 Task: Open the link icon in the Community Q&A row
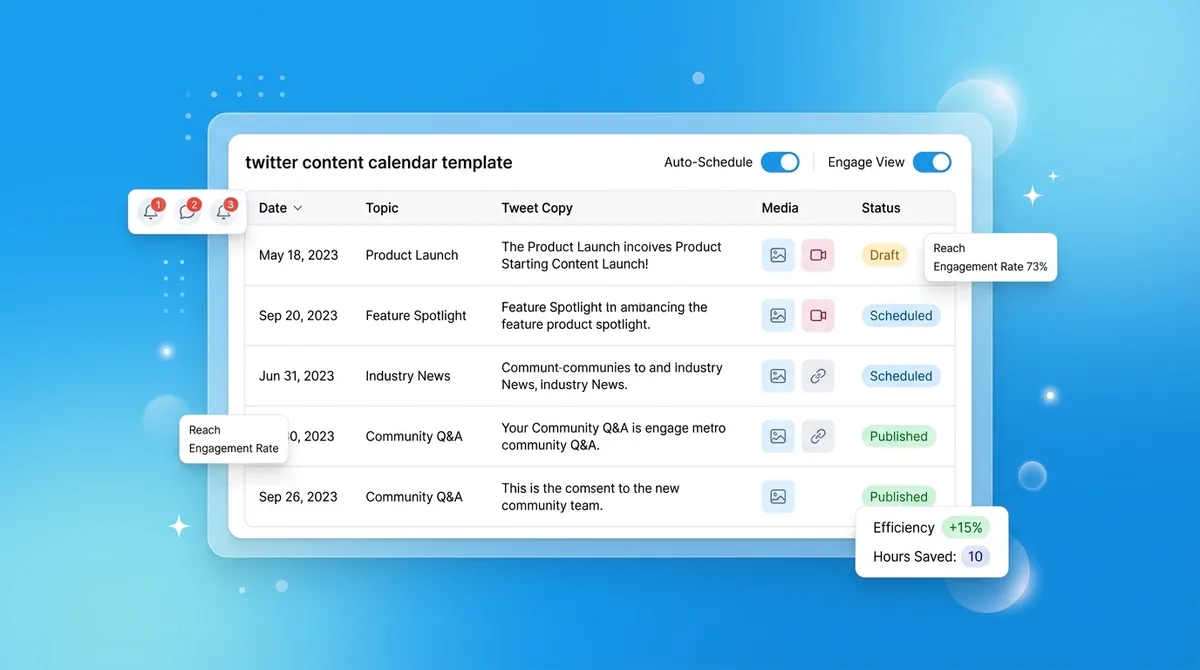coord(818,436)
